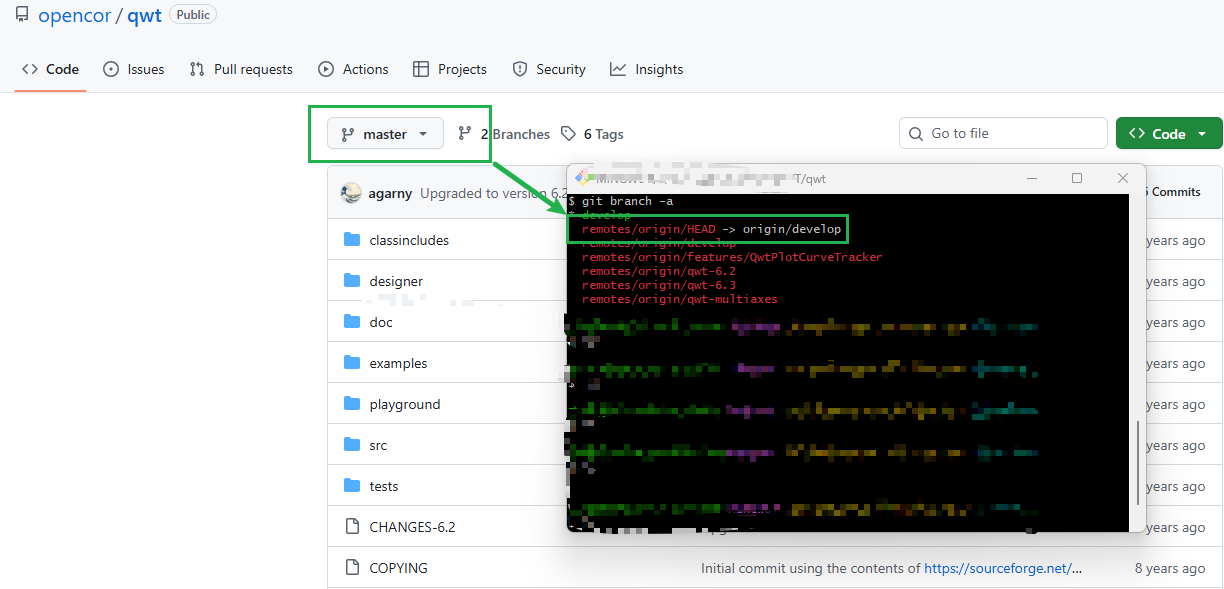Open the tests folder
The image size is (1224, 589).
coord(384,486)
